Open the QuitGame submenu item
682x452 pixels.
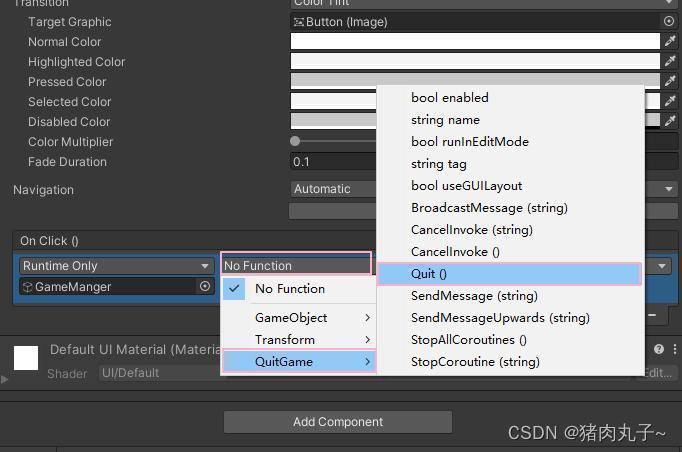coord(299,362)
